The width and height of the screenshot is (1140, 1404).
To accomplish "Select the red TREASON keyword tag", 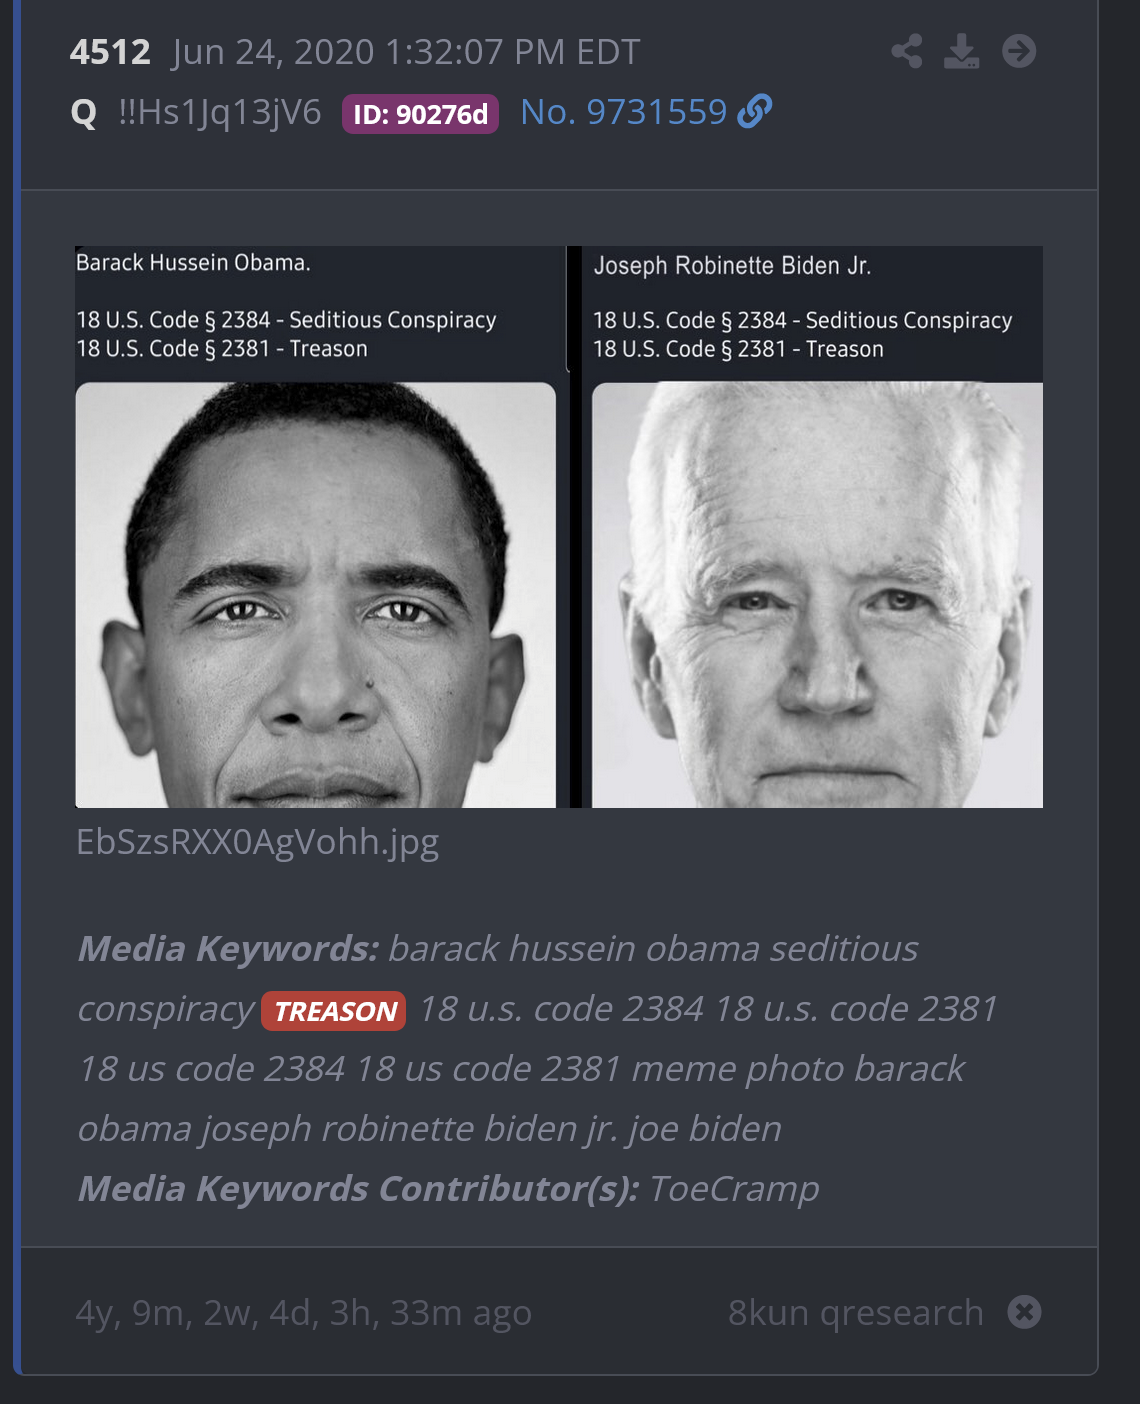I will tap(333, 1011).
